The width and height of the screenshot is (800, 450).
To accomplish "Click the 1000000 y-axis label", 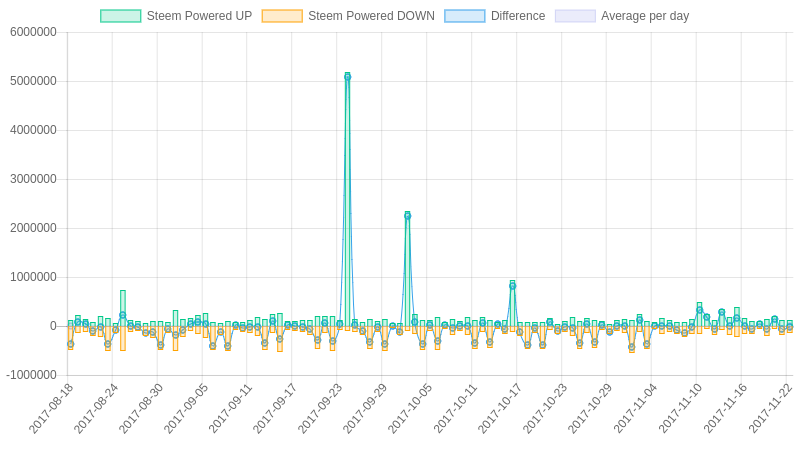I will click(x=33, y=277).
